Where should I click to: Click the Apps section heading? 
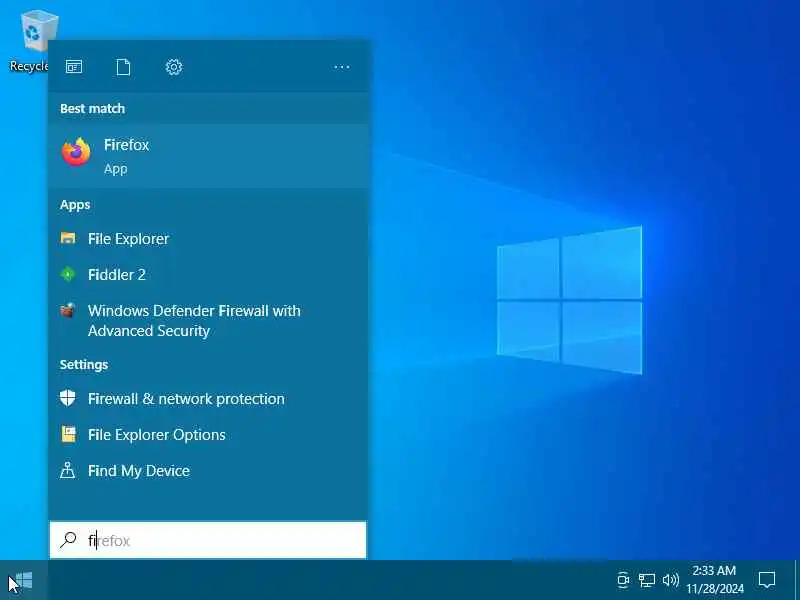(75, 205)
